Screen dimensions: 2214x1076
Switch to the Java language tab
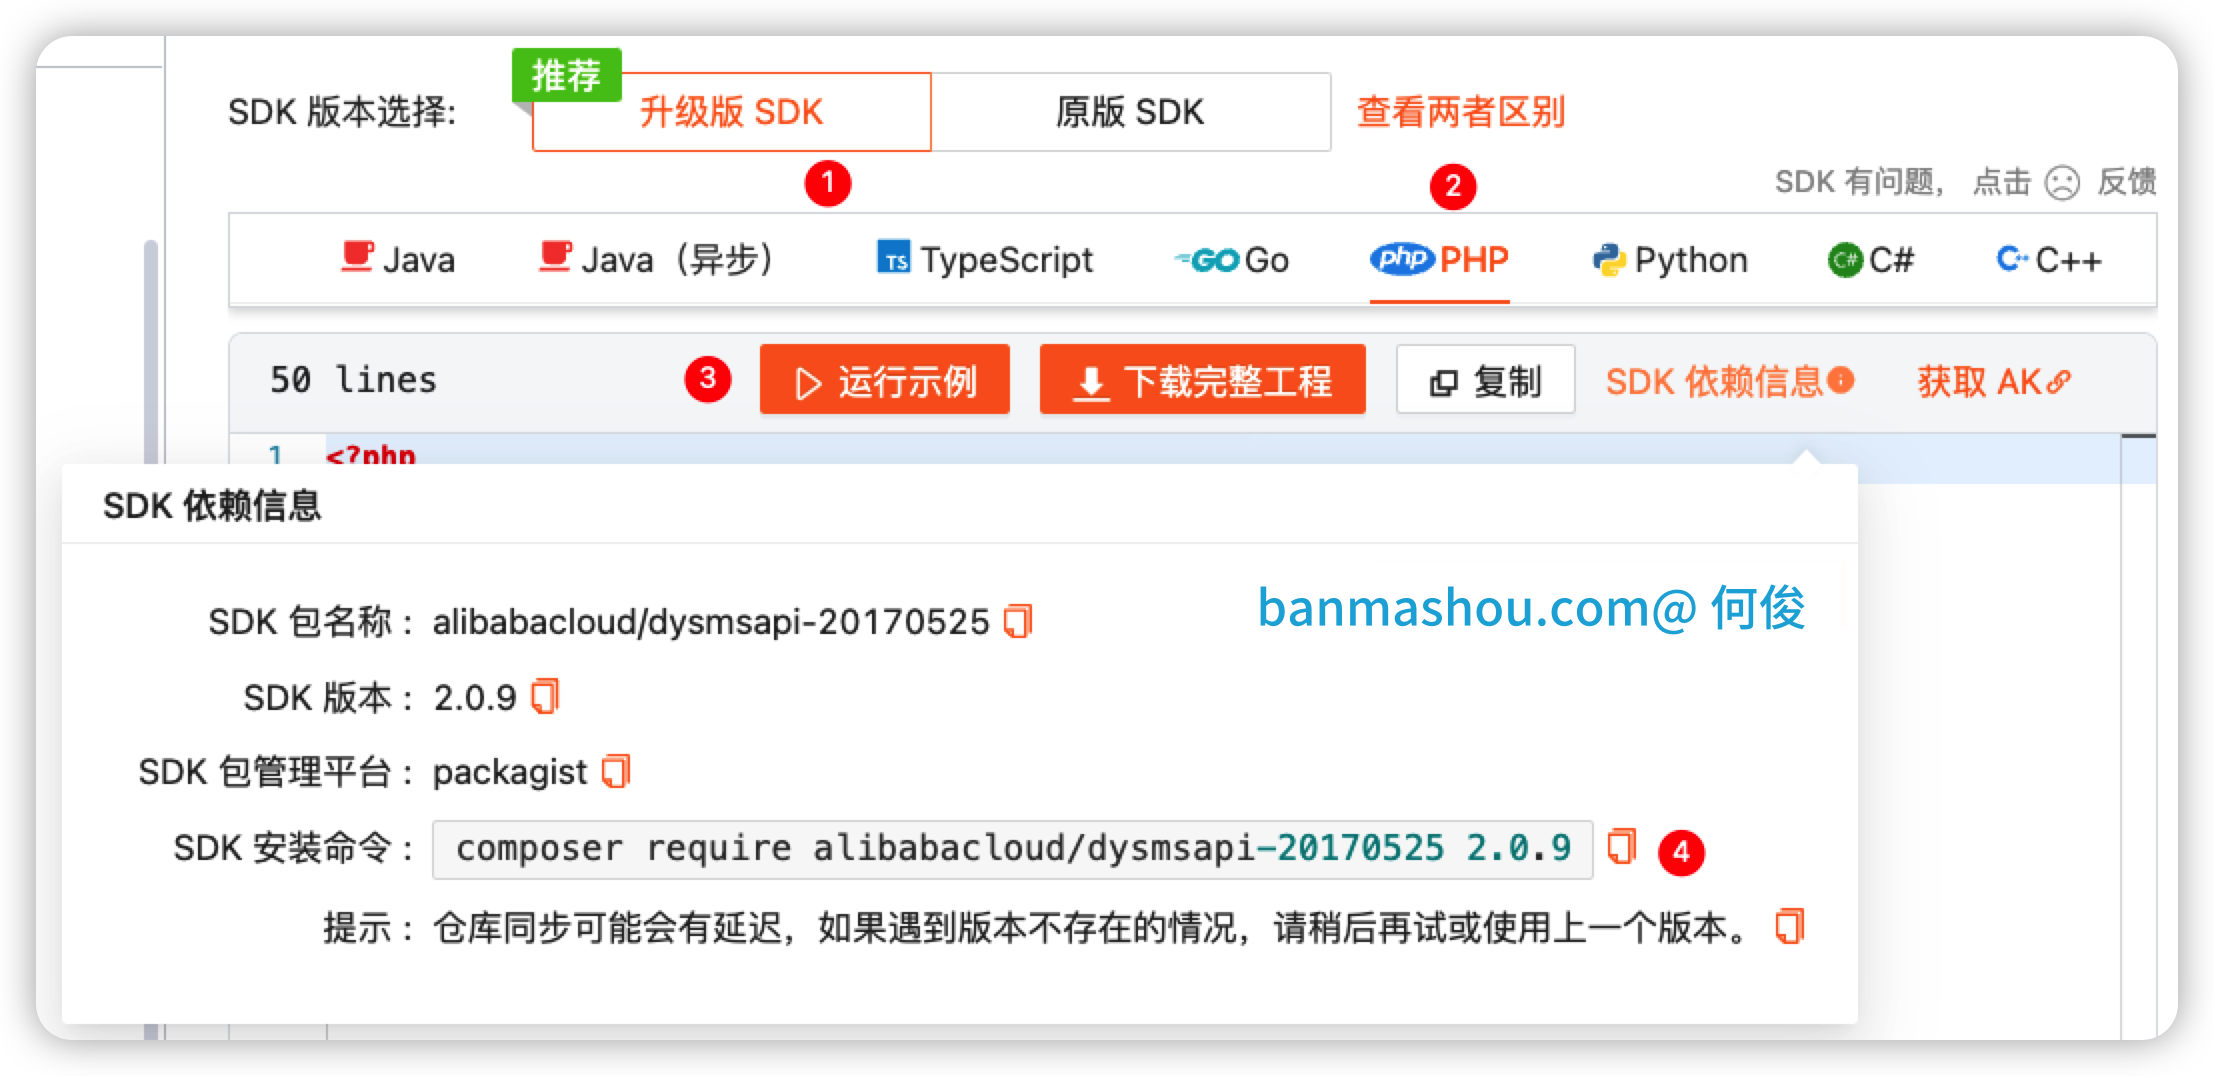[398, 260]
